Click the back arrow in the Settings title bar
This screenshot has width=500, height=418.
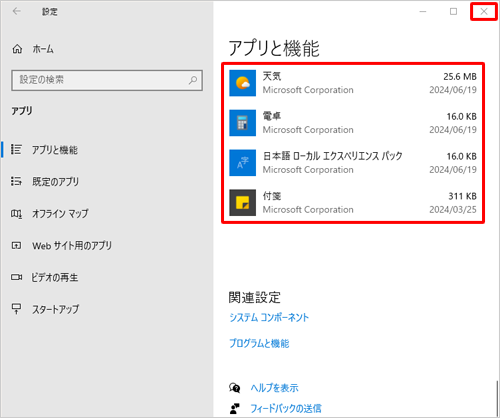point(16,11)
